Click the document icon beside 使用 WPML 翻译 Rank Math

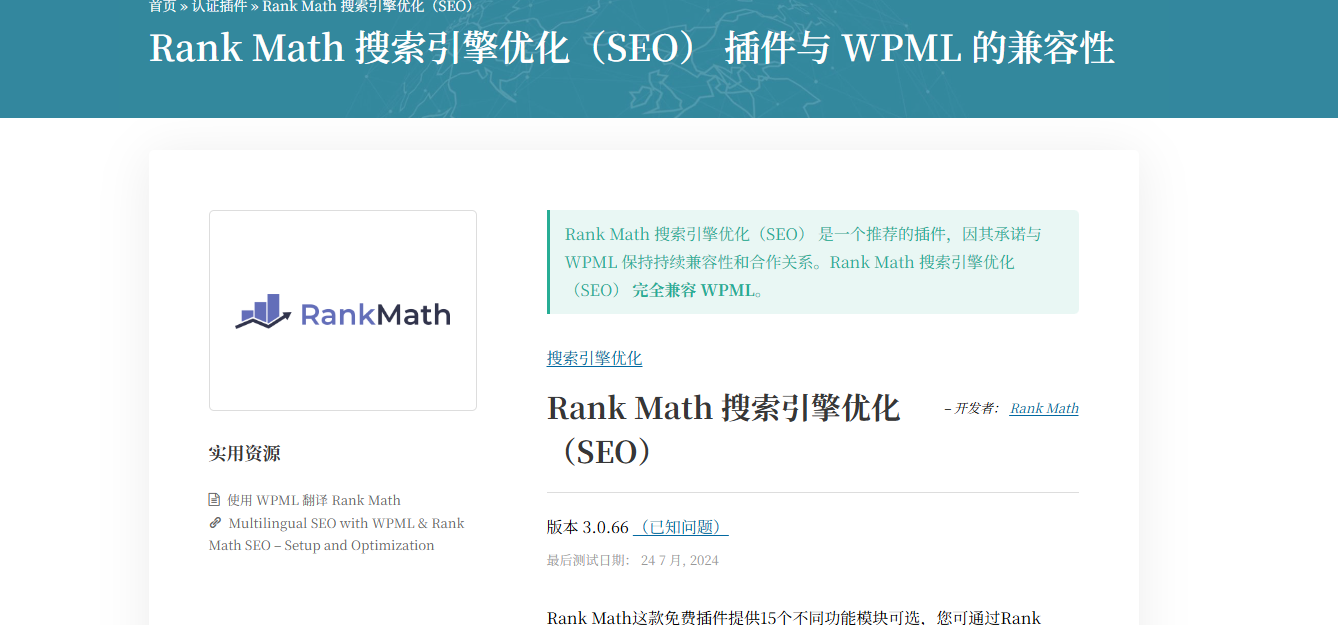(x=214, y=500)
